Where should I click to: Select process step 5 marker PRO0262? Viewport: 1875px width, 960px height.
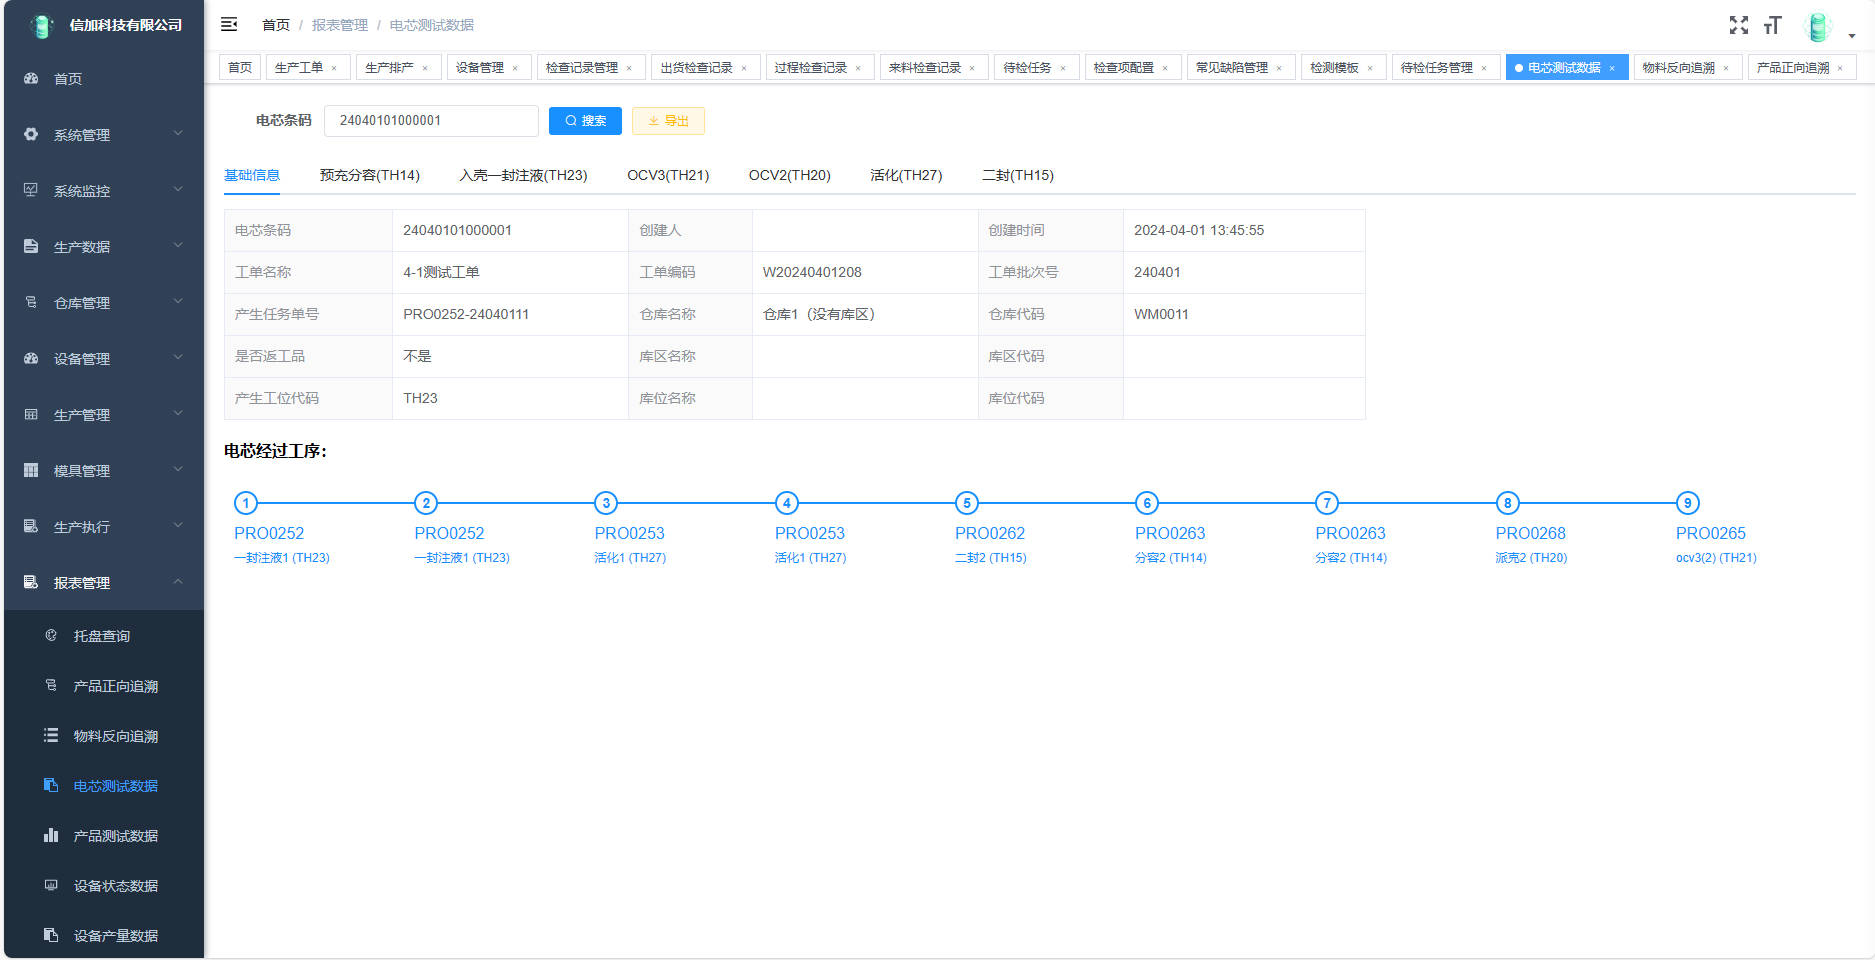point(966,503)
